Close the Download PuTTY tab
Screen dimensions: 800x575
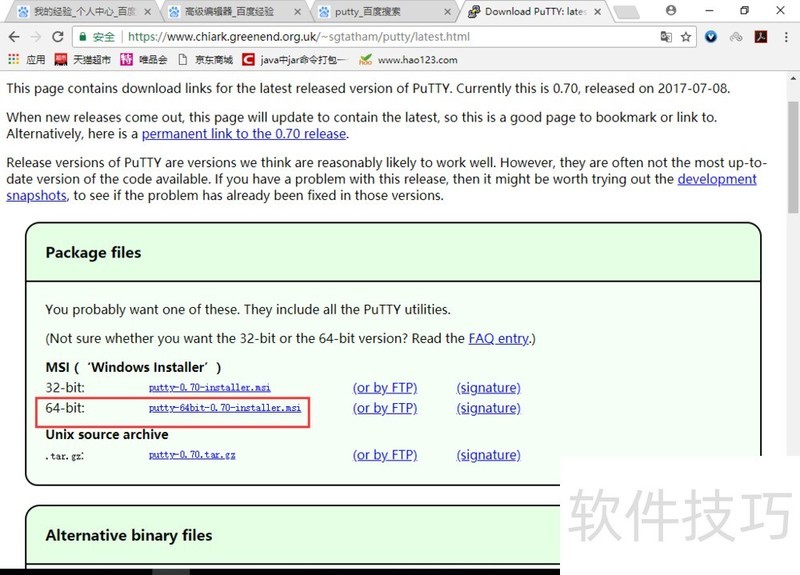597,12
